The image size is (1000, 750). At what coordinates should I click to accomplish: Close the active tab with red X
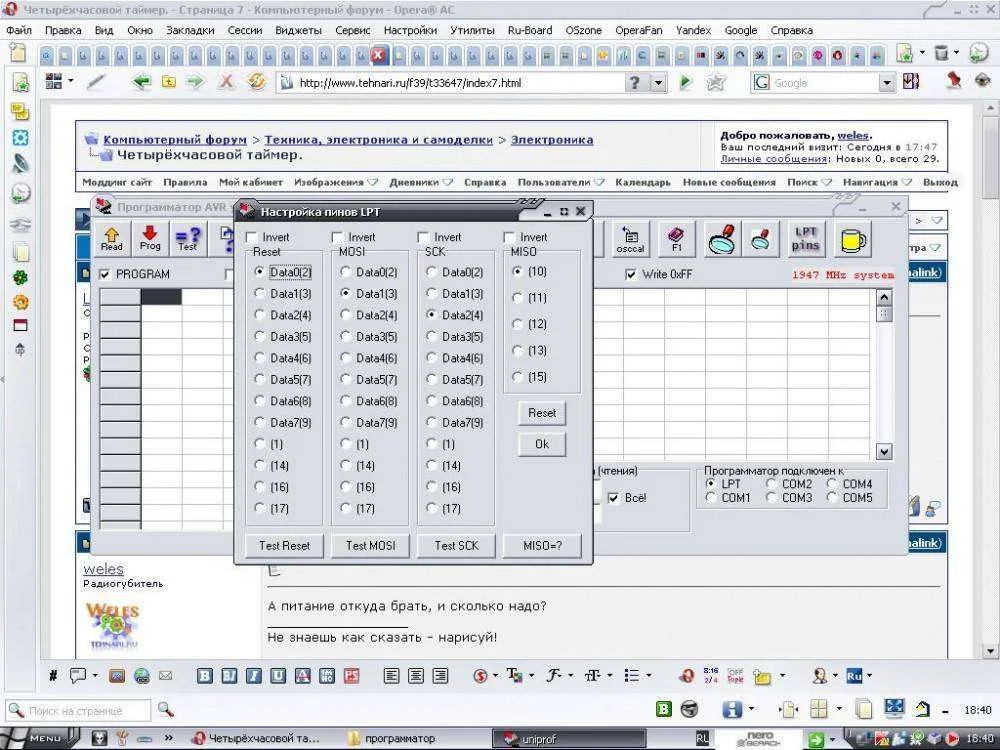pos(379,55)
